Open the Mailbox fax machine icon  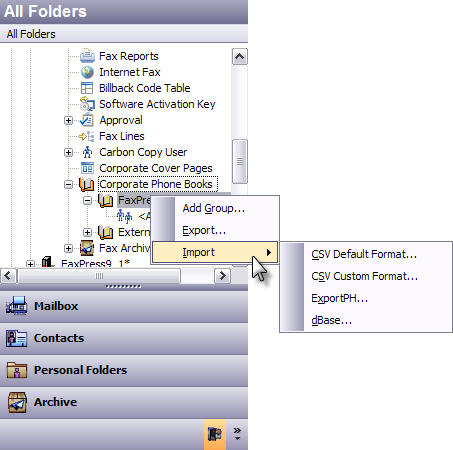click(x=16, y=306)
